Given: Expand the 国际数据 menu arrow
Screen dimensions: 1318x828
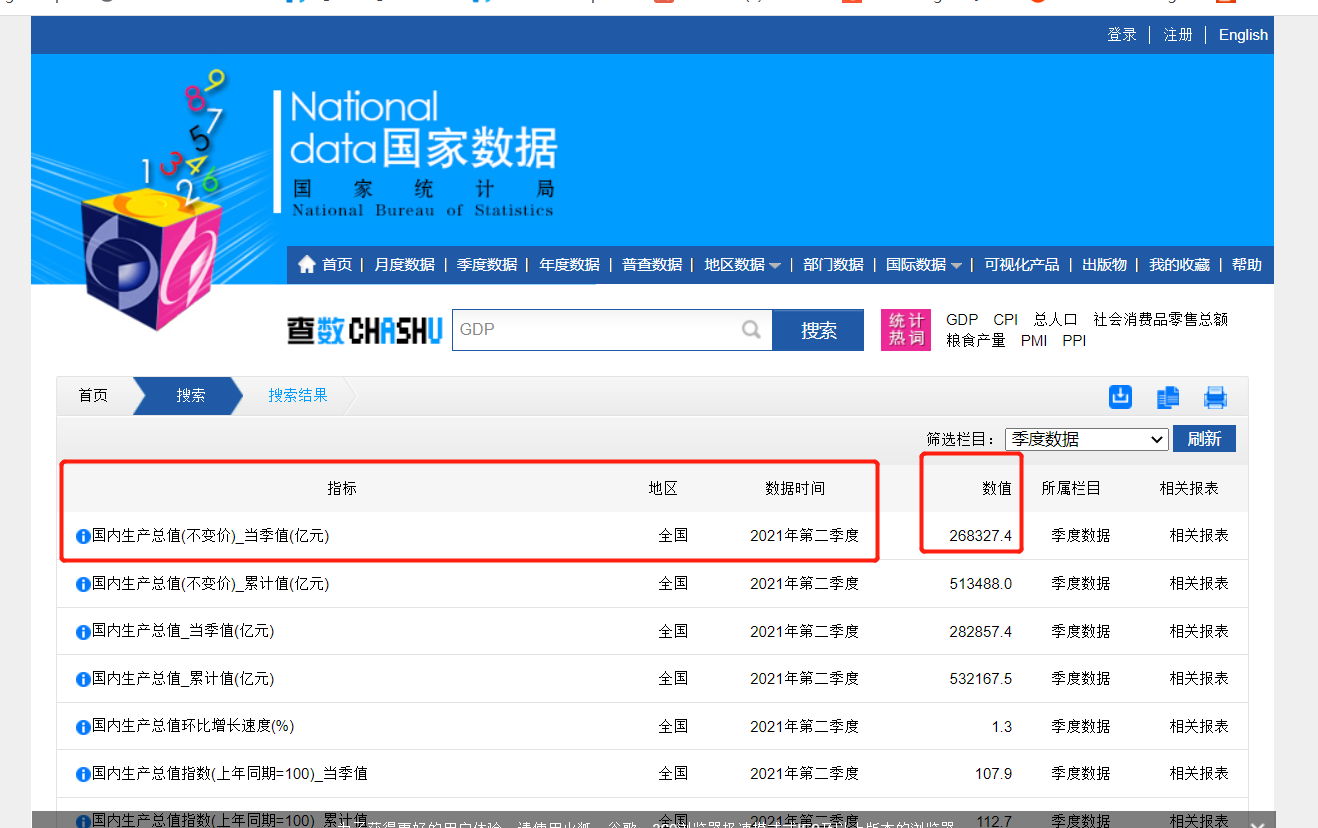Looking at the screenshot, I should pos(956,266).
